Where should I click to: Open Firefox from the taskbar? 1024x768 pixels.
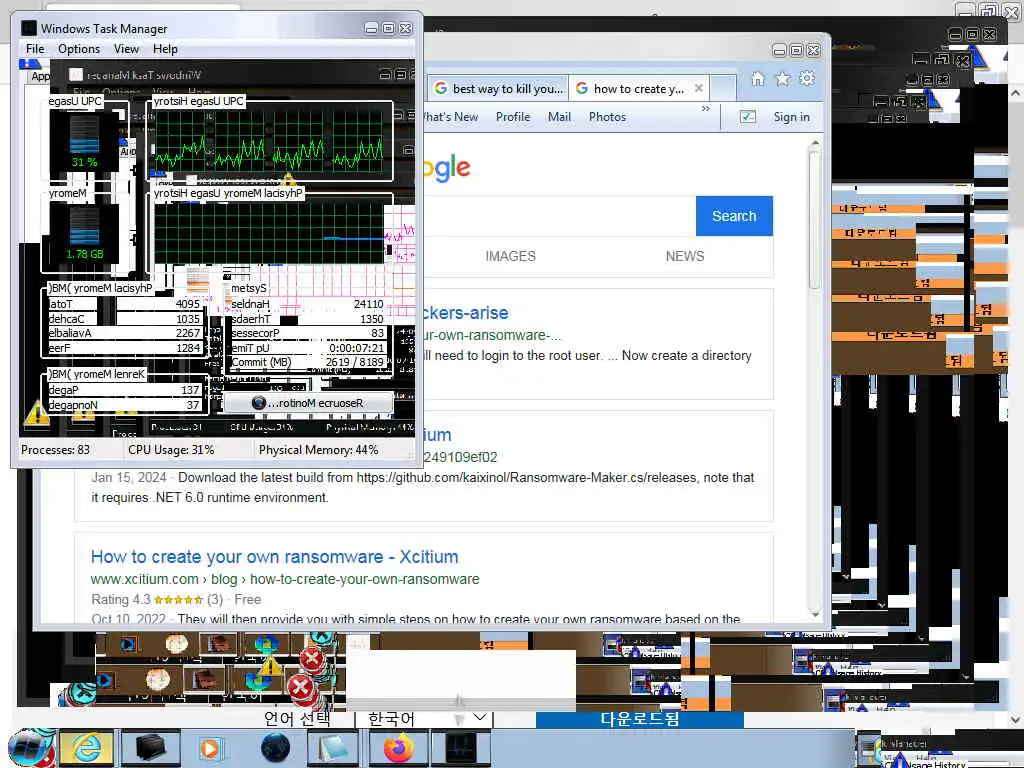point(398,748)
